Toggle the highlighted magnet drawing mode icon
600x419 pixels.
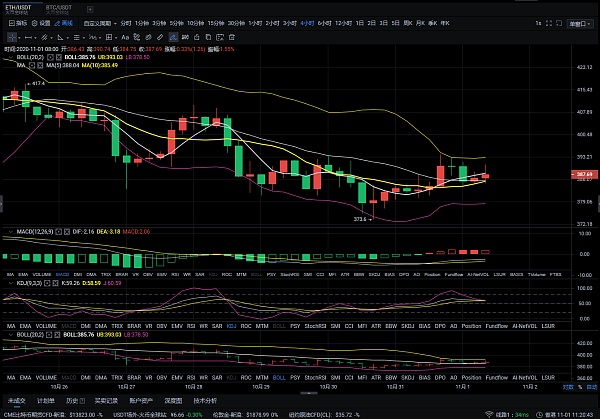[x=173, y=37]
